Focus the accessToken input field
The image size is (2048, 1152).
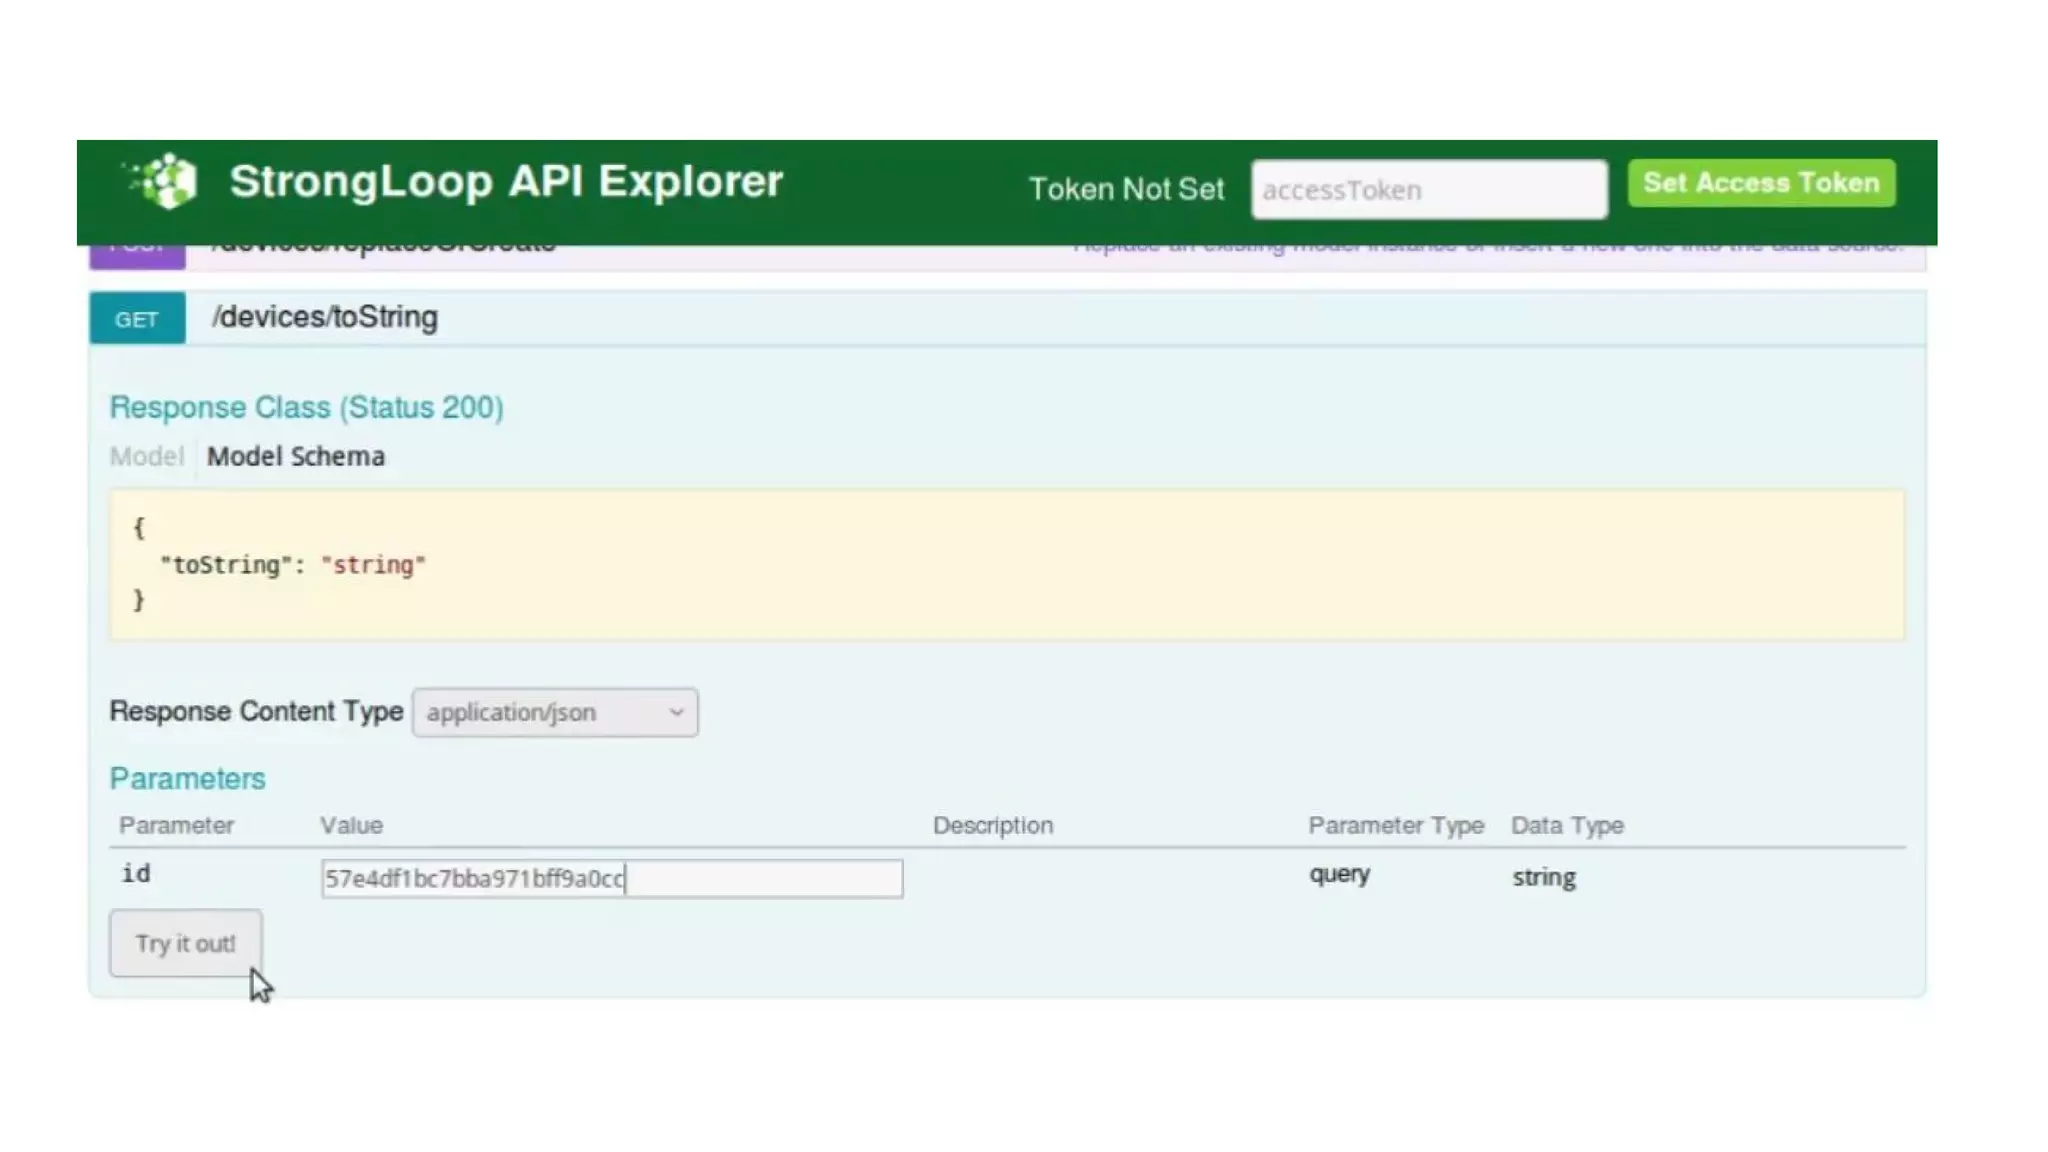click(1428, 190)
